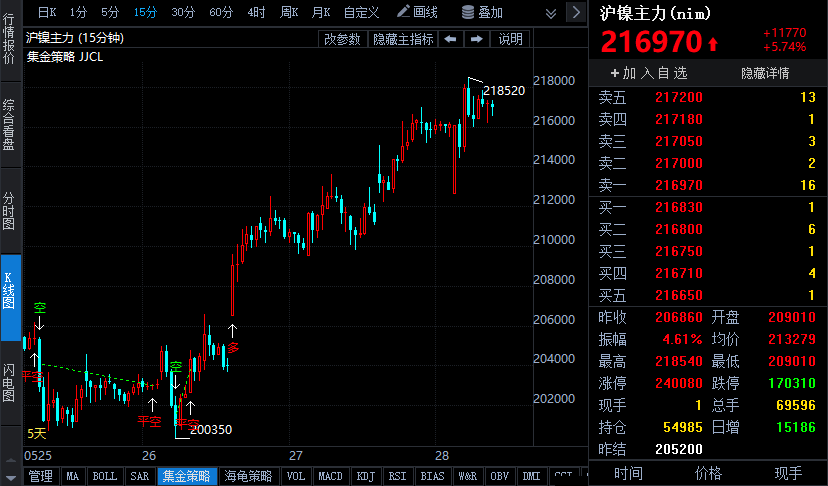Select the W&R indicator tab
This screenshot has width=828, height=486.
click(467, 476)
